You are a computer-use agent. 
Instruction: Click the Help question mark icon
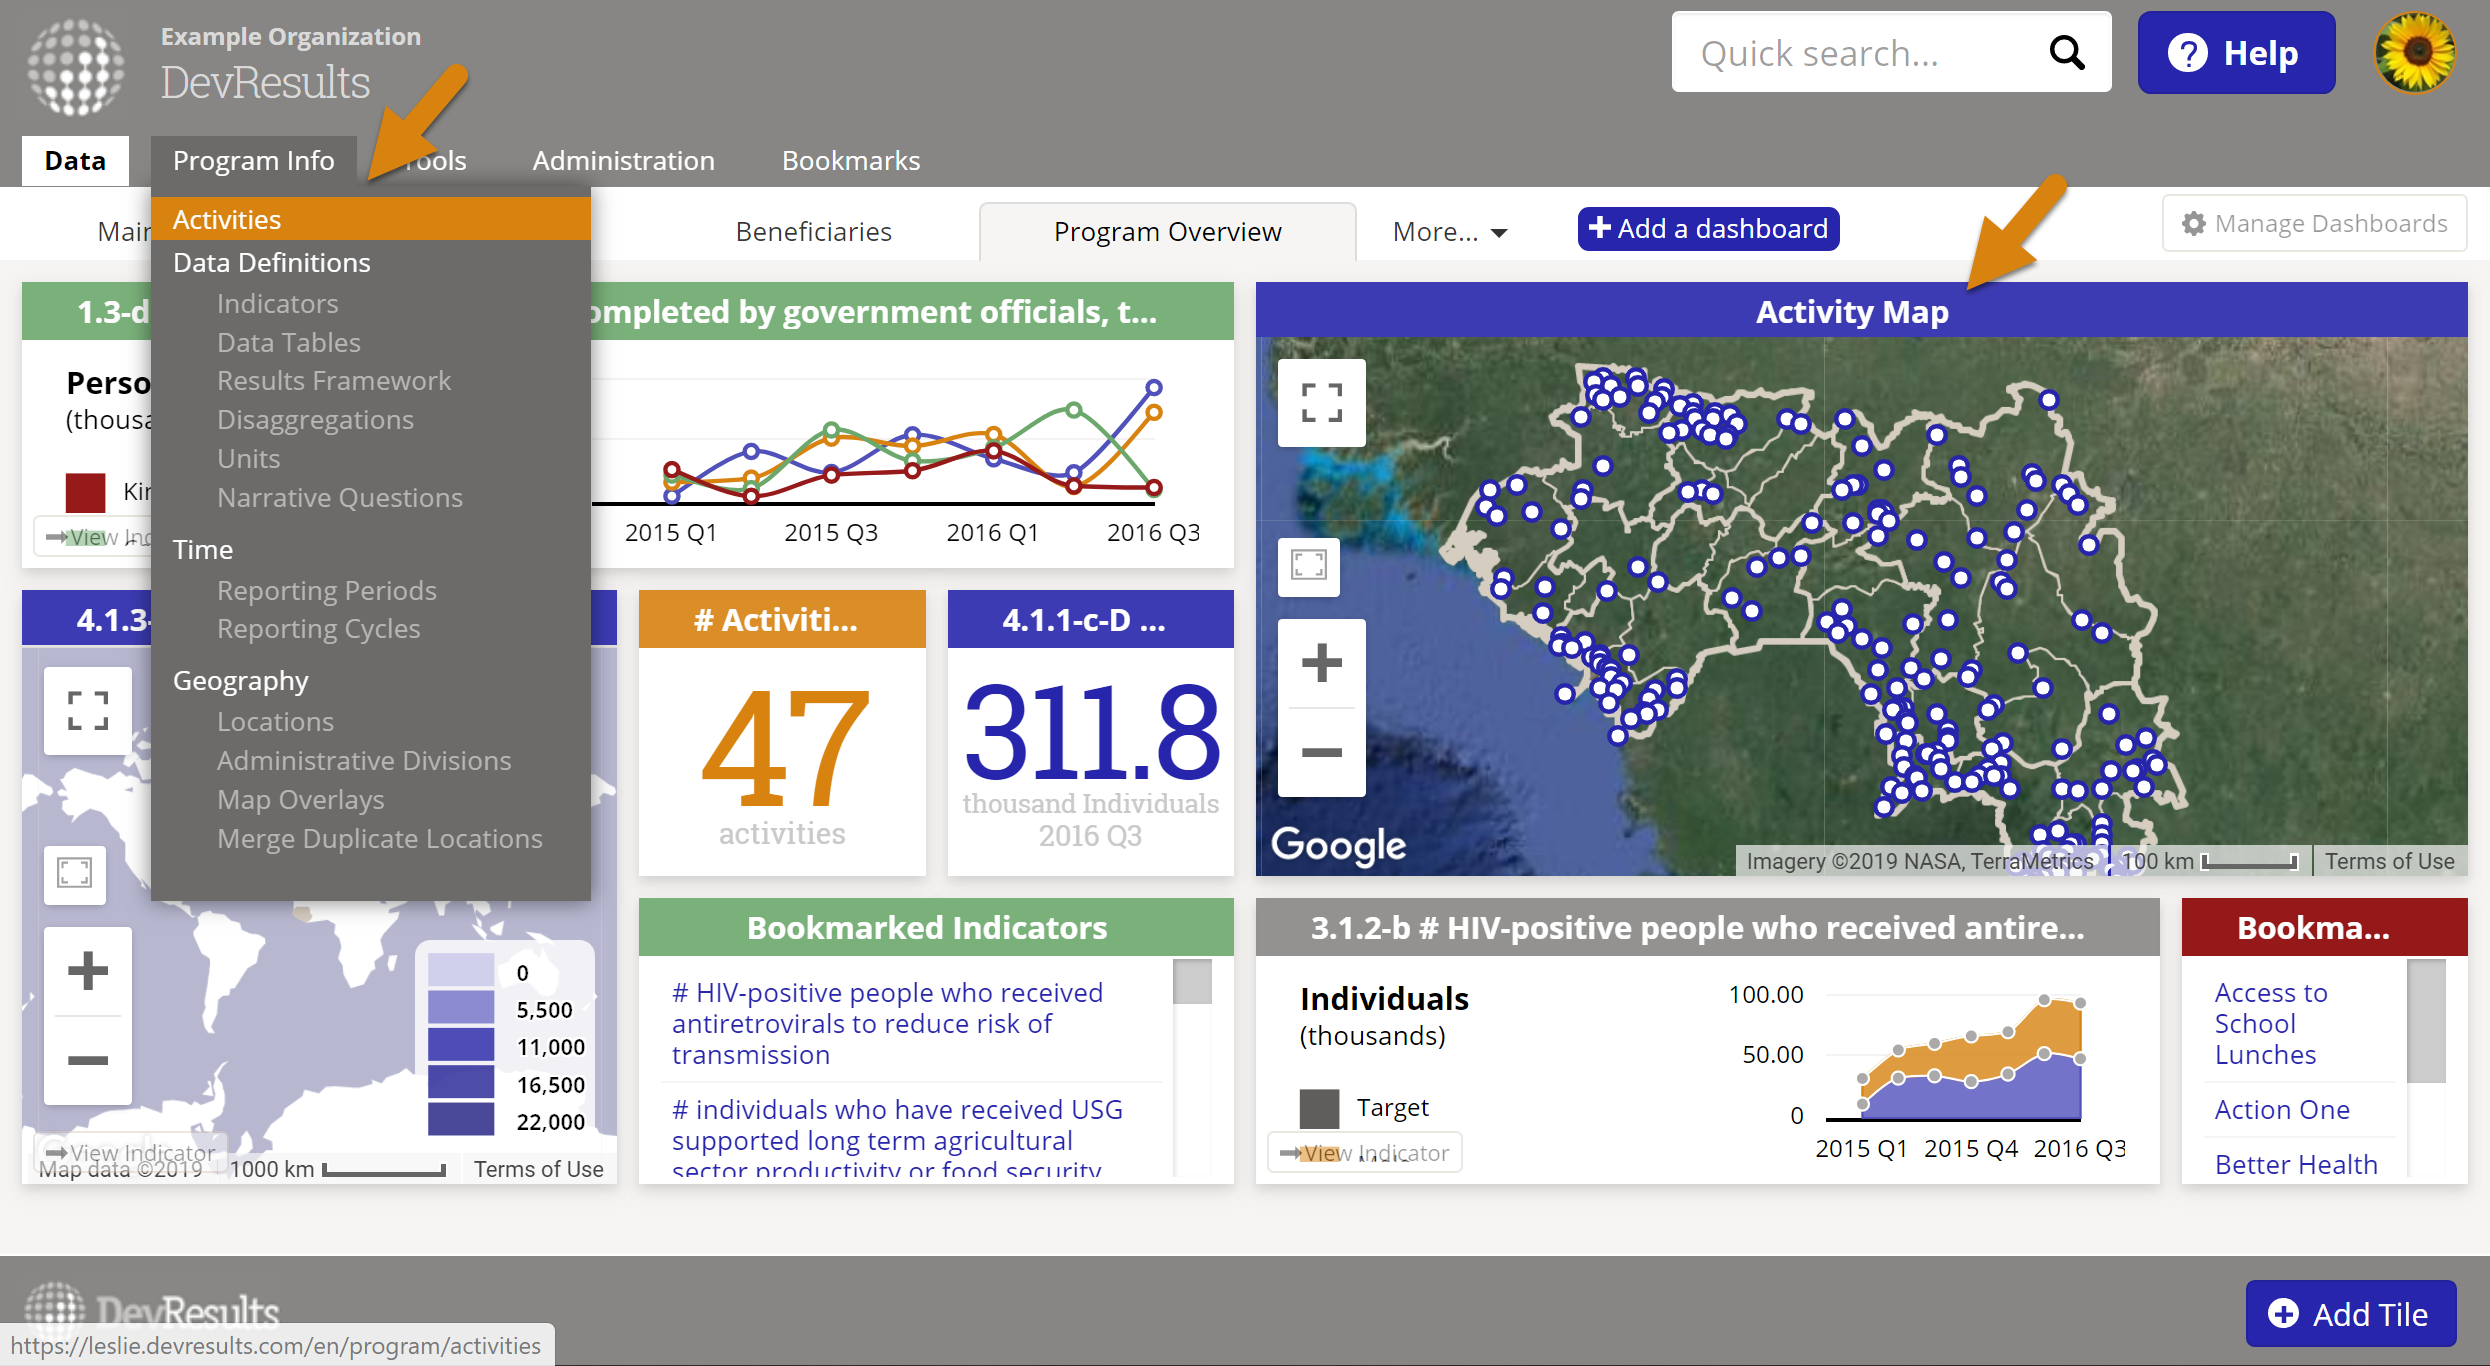[x=2187, y=53]
